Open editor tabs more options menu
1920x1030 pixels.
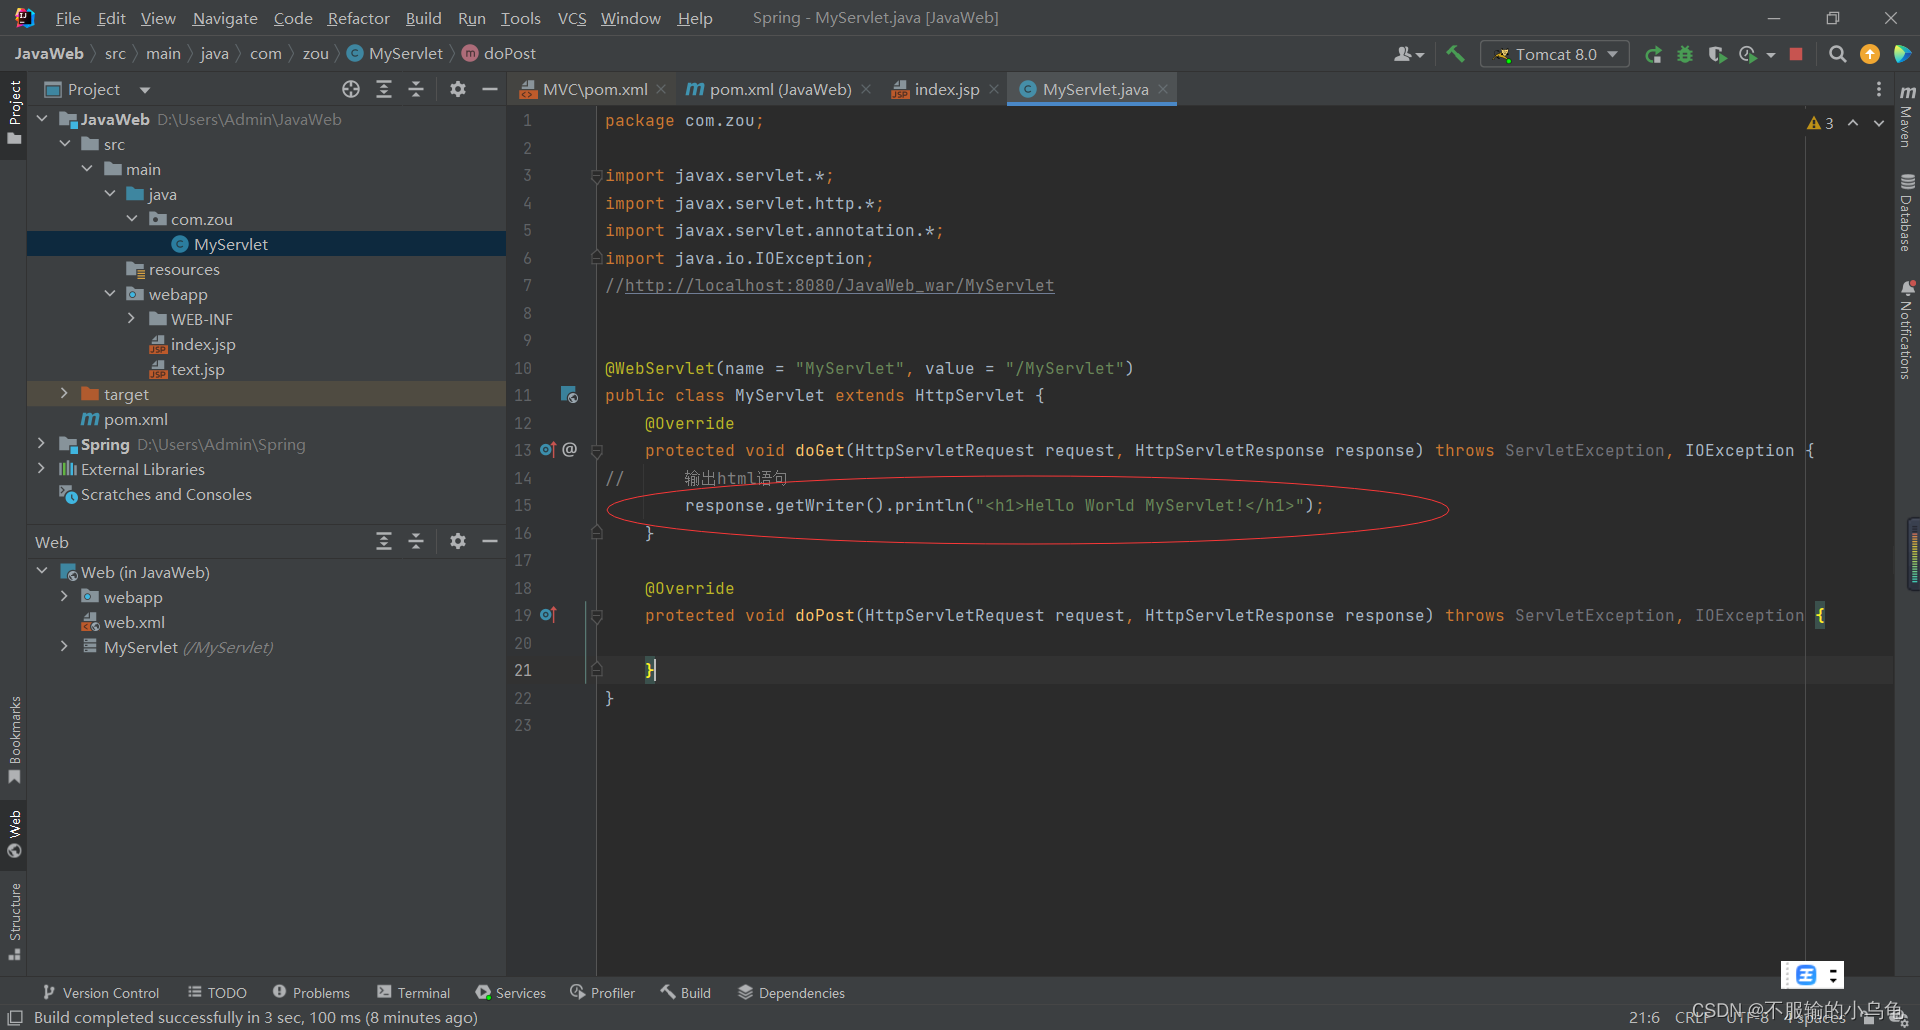point(1878,89)
